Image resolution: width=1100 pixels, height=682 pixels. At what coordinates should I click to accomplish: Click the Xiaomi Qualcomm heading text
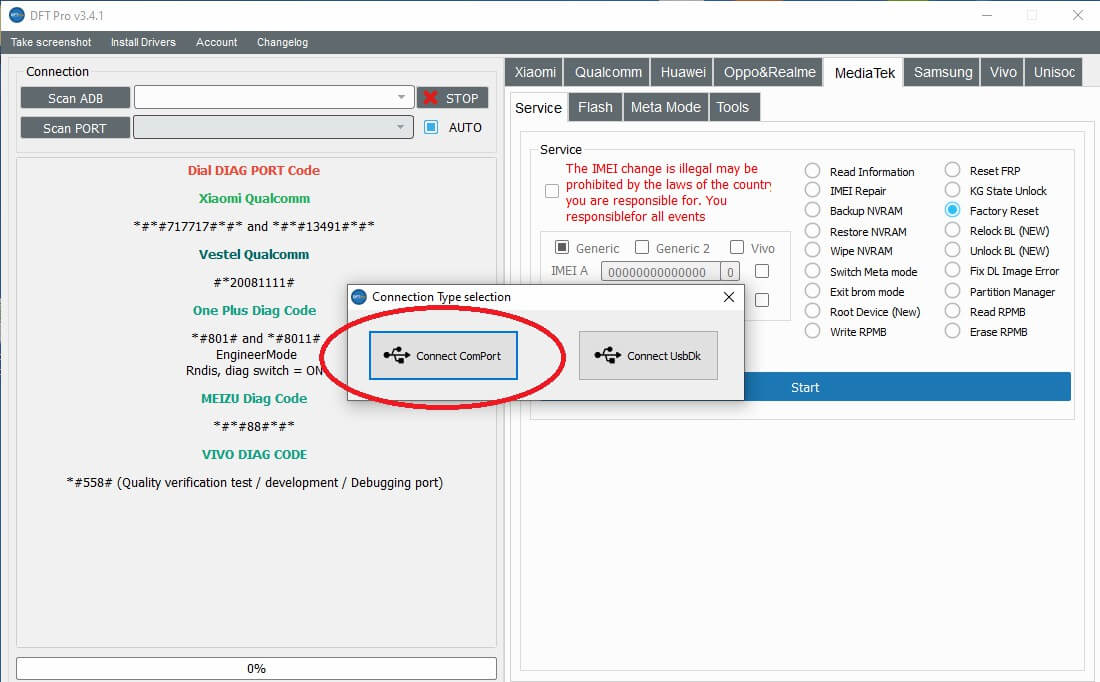(254, 199)
